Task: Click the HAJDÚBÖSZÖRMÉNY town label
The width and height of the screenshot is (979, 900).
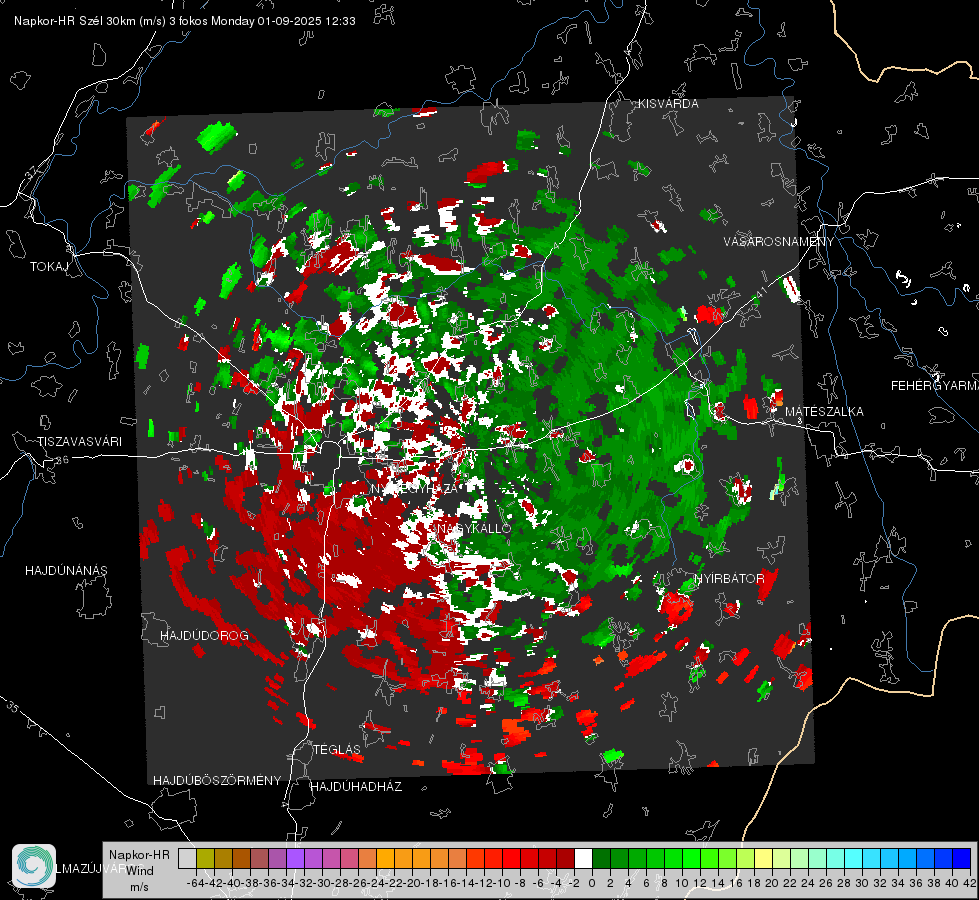Action: tap(217, 781)
